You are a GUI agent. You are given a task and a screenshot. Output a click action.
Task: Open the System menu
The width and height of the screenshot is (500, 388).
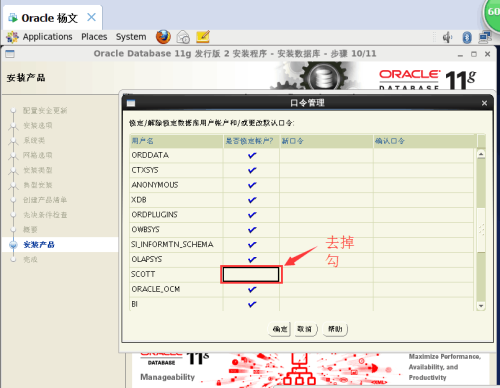131,37
